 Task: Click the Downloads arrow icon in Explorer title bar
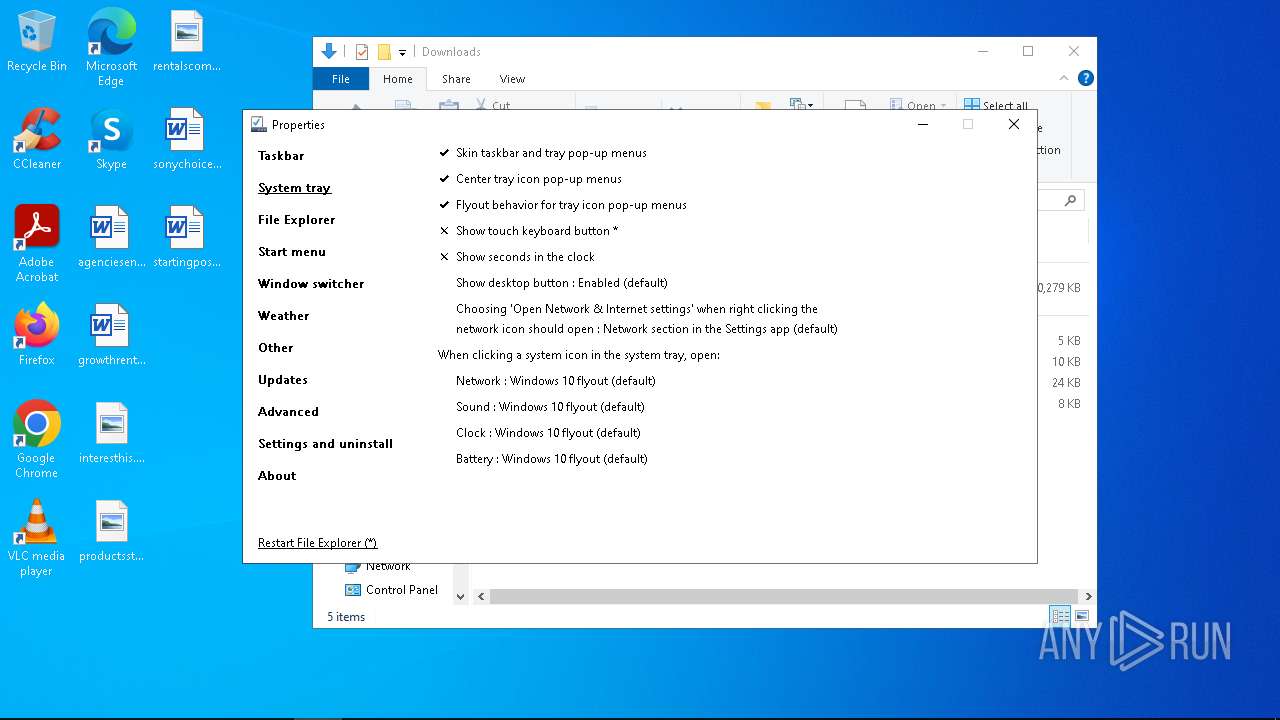tap(329, 51)
